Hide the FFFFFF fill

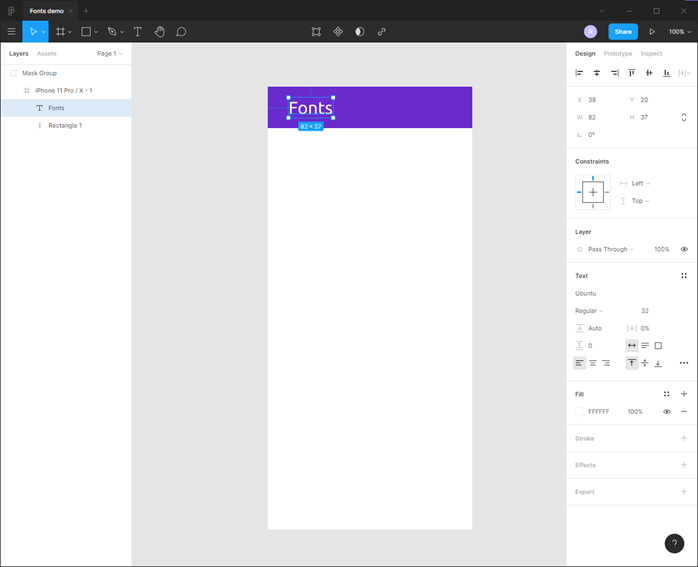[667, 411]
